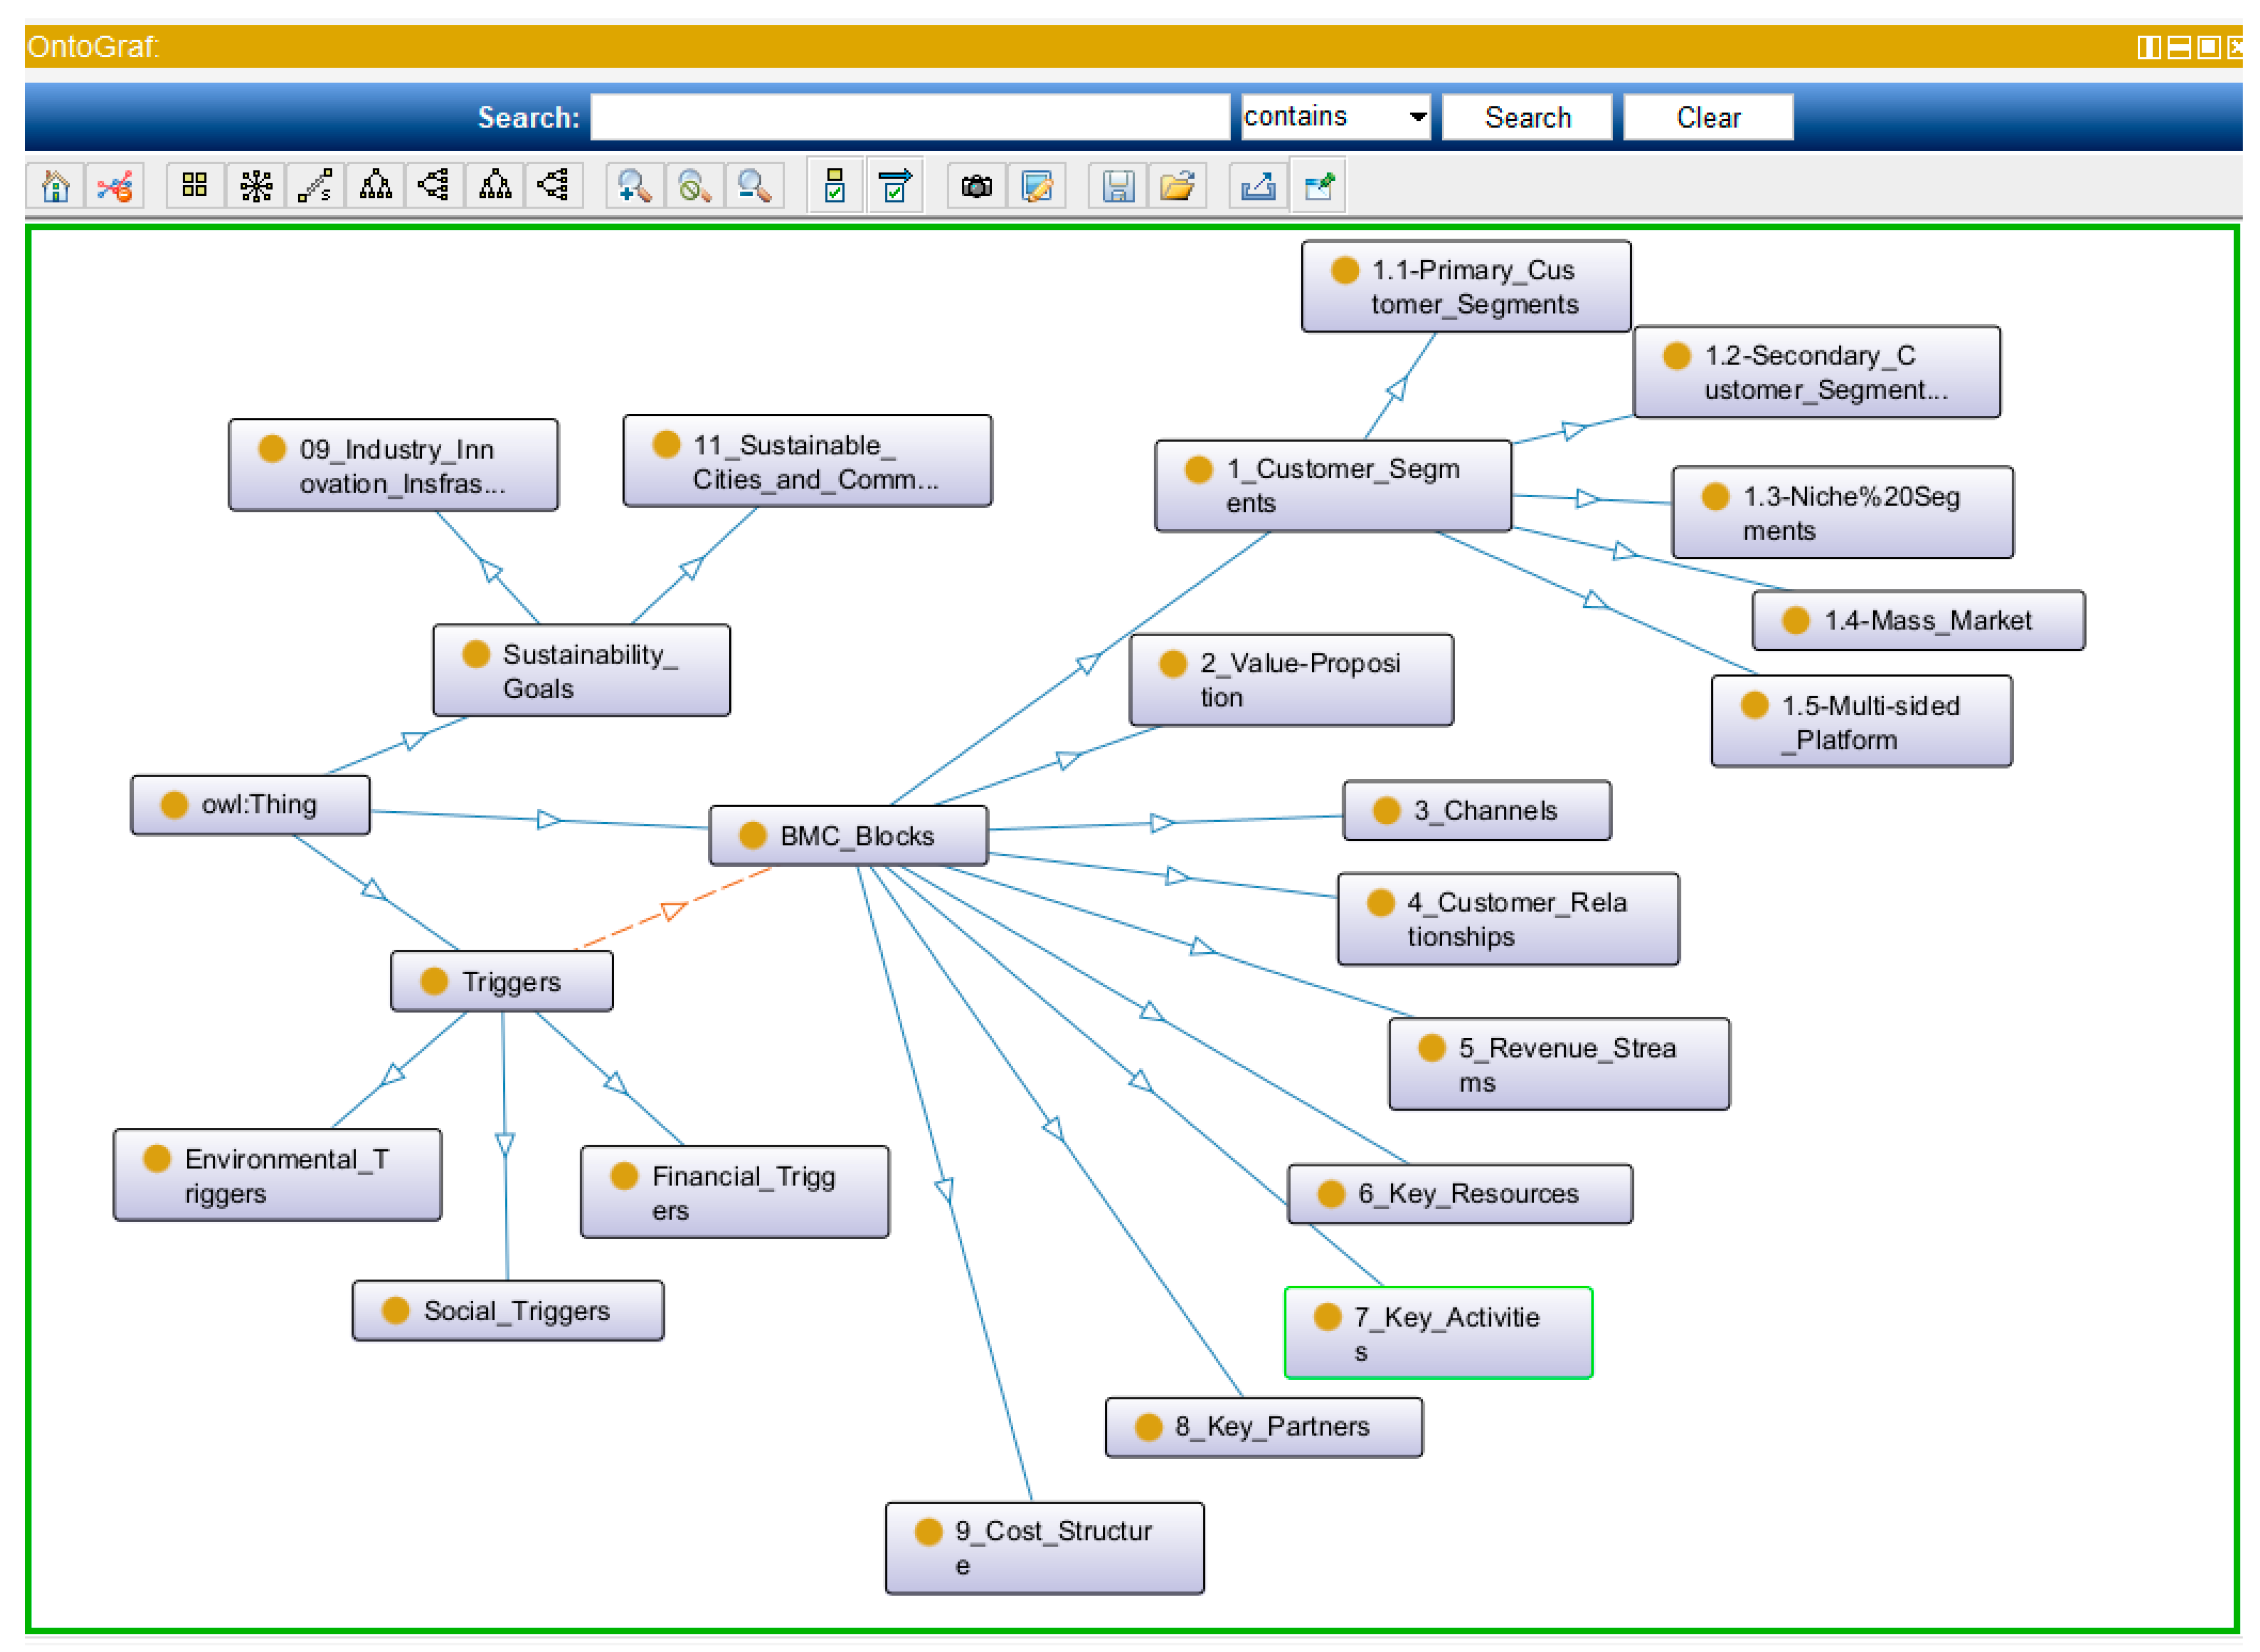The width and height of the screenshot is (2260, 1652).
Task: Apply the spring layout icon
Action: point(315,186)
